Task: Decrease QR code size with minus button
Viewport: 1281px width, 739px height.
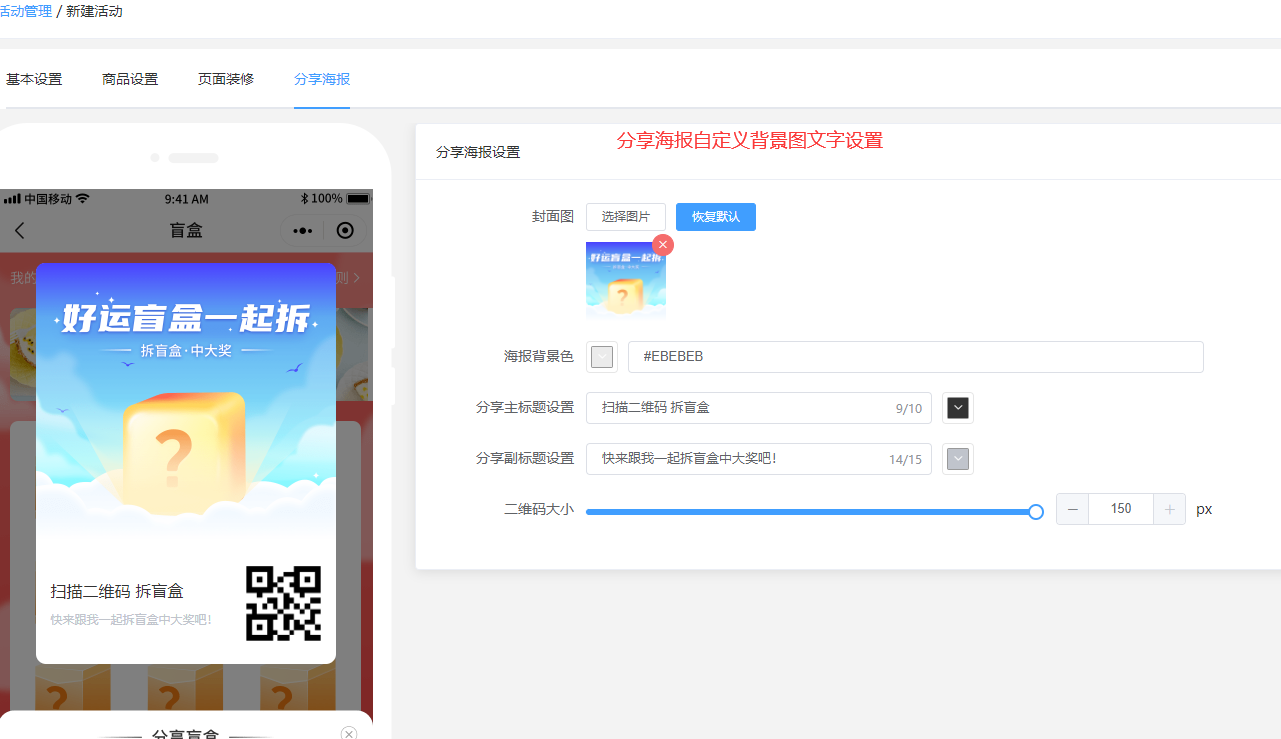Action: coord(1073,509)
